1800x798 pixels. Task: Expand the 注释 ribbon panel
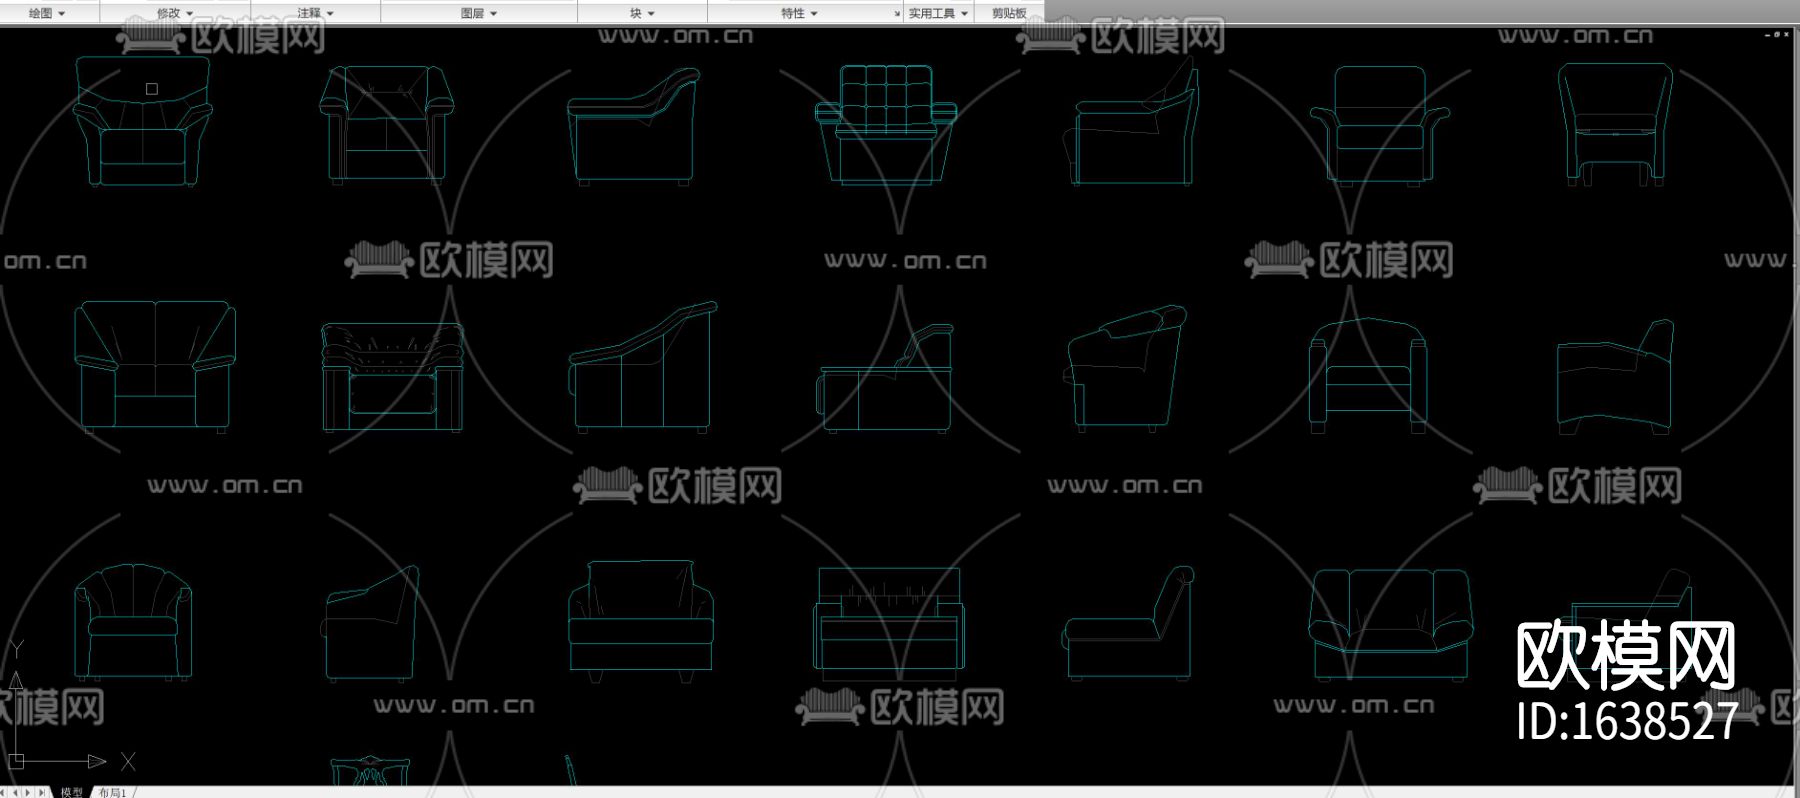[x=316, y=13]
